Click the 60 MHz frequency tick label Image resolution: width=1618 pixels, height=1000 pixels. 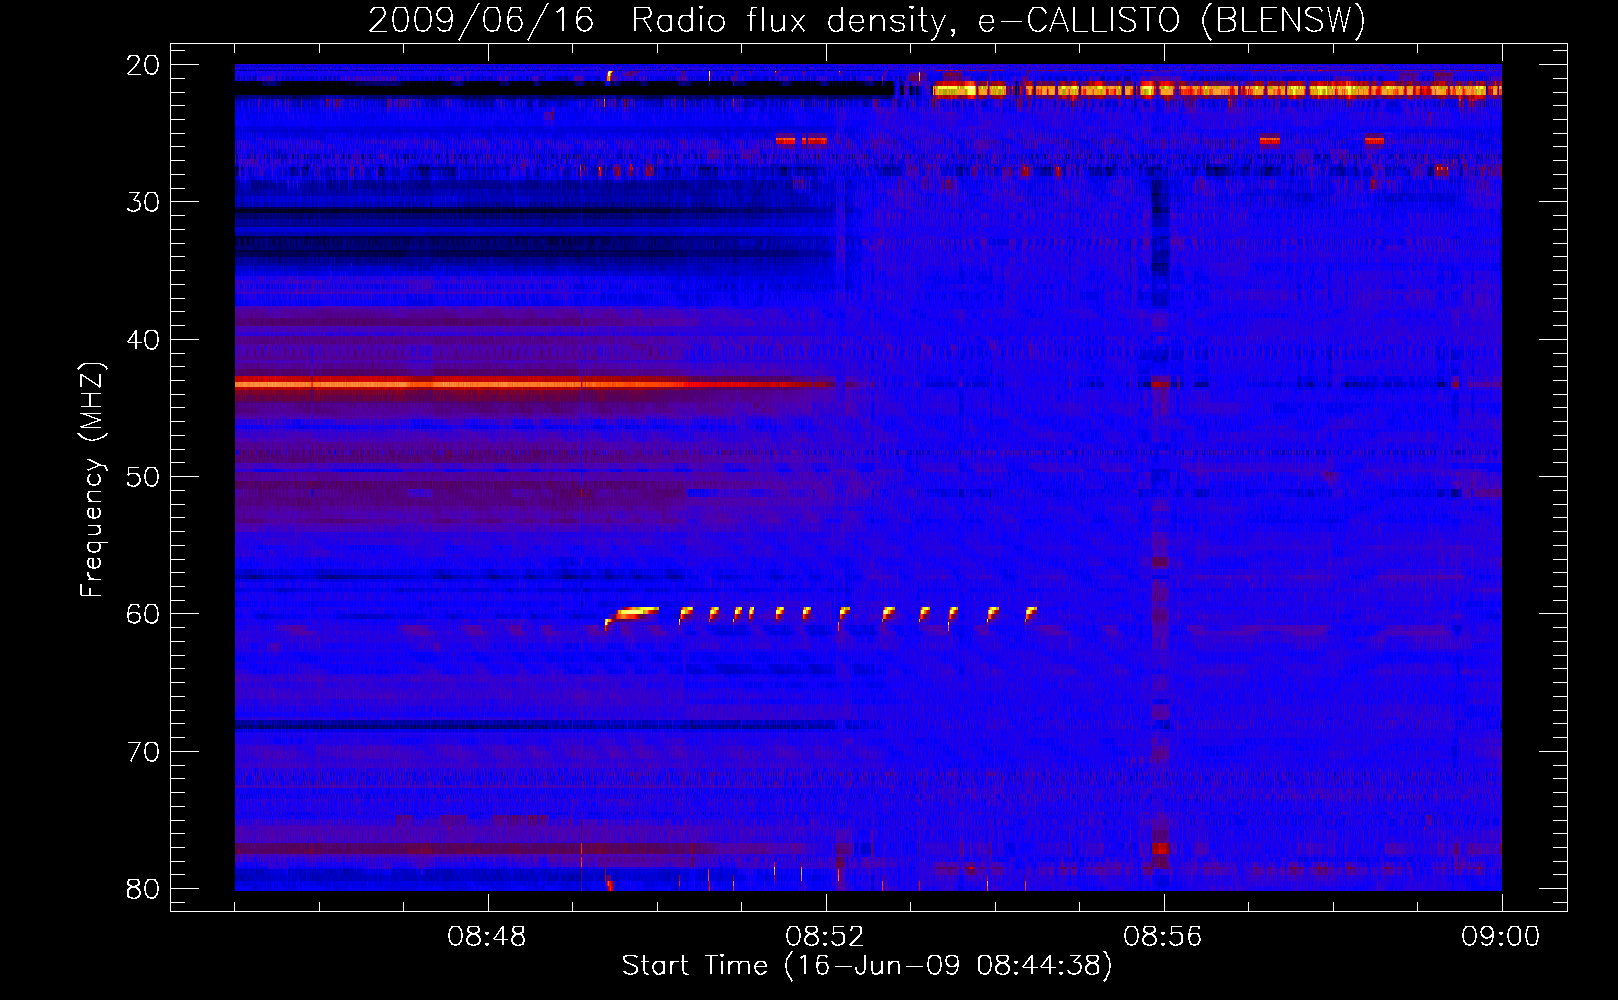[x=143, y=614]
